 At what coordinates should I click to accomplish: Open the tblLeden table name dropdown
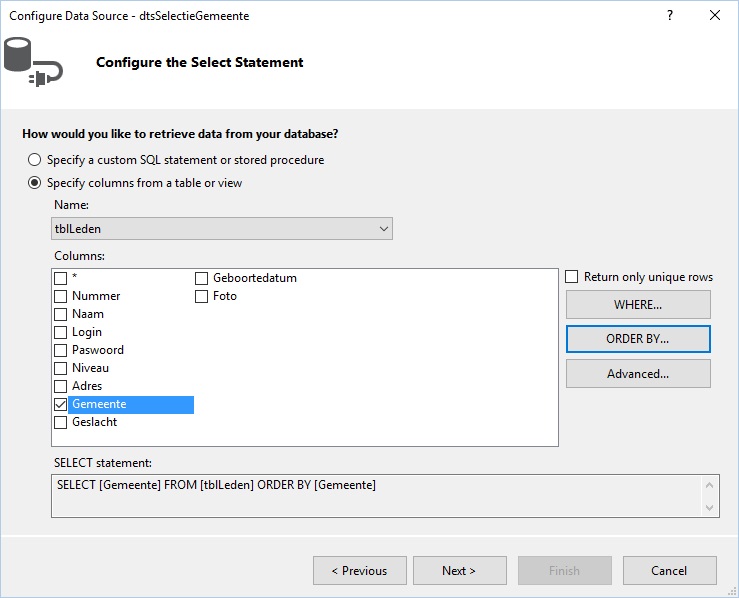(222, 229)
